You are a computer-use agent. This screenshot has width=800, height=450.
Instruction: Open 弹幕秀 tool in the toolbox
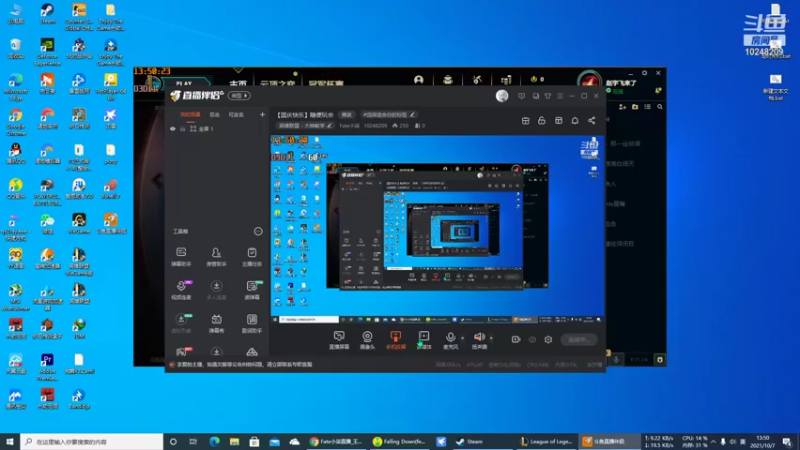(216, 323)
